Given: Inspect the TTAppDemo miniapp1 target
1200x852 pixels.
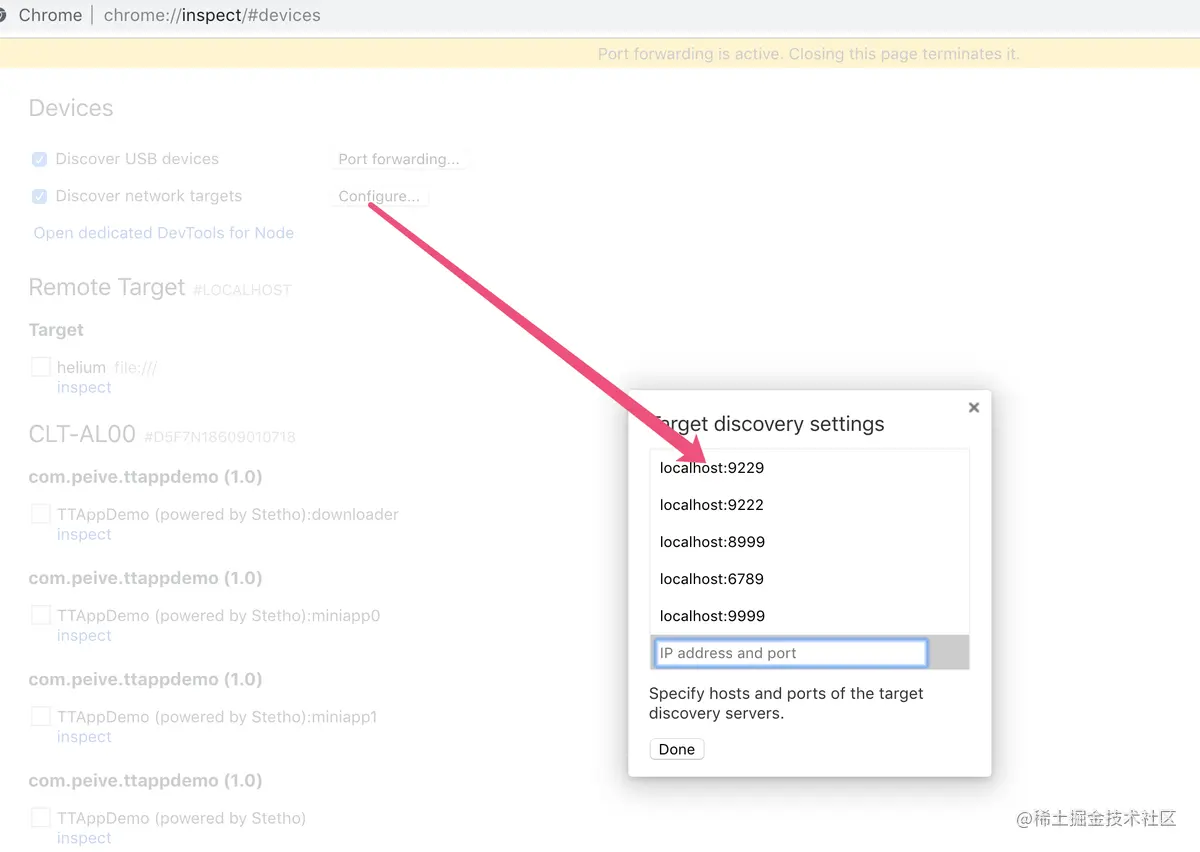Looking at the screenshot, I should [84, 736].
